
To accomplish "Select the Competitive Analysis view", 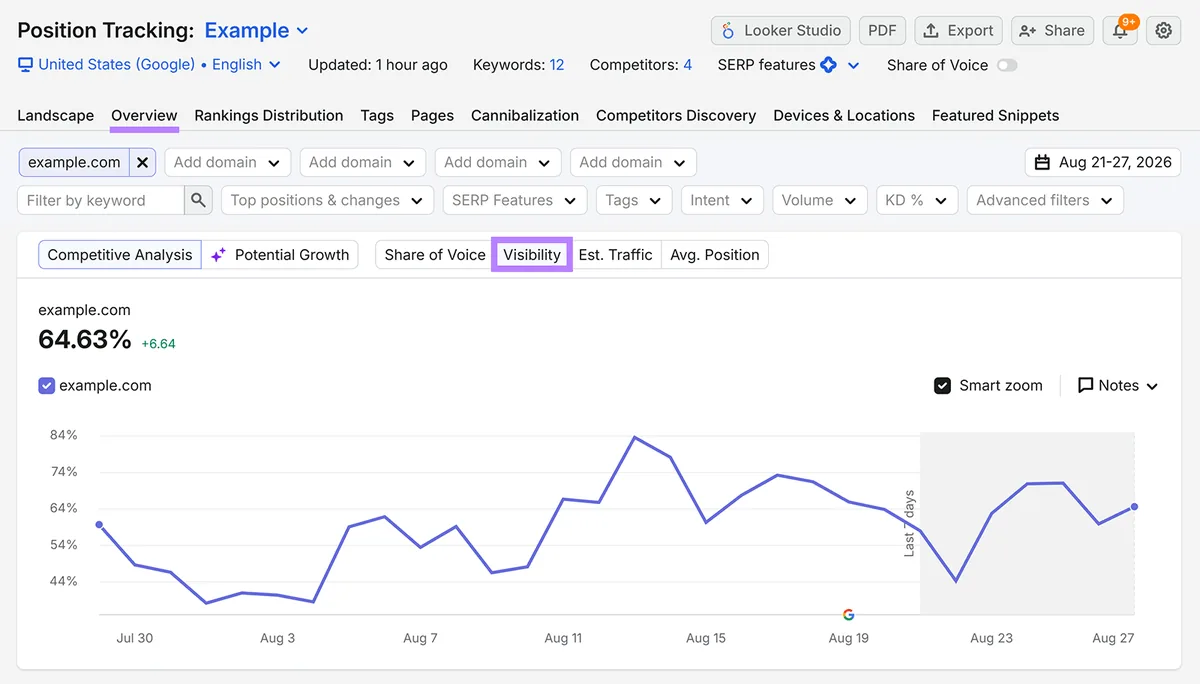I will click(120, 255).
